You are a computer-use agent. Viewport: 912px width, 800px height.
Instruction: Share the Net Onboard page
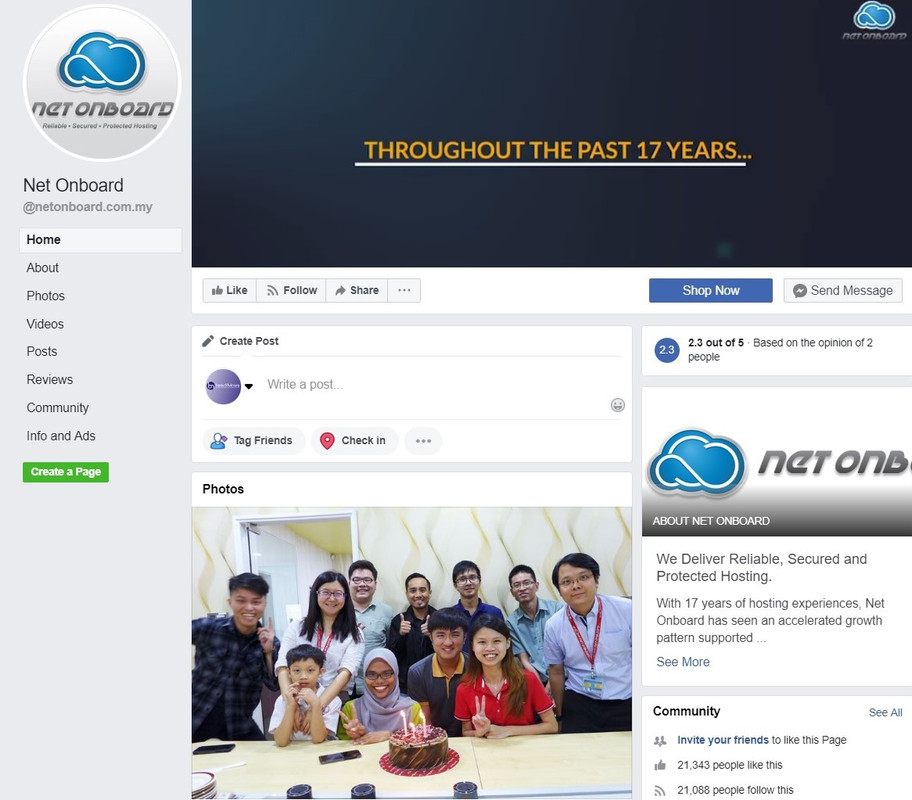click(357, 290)
